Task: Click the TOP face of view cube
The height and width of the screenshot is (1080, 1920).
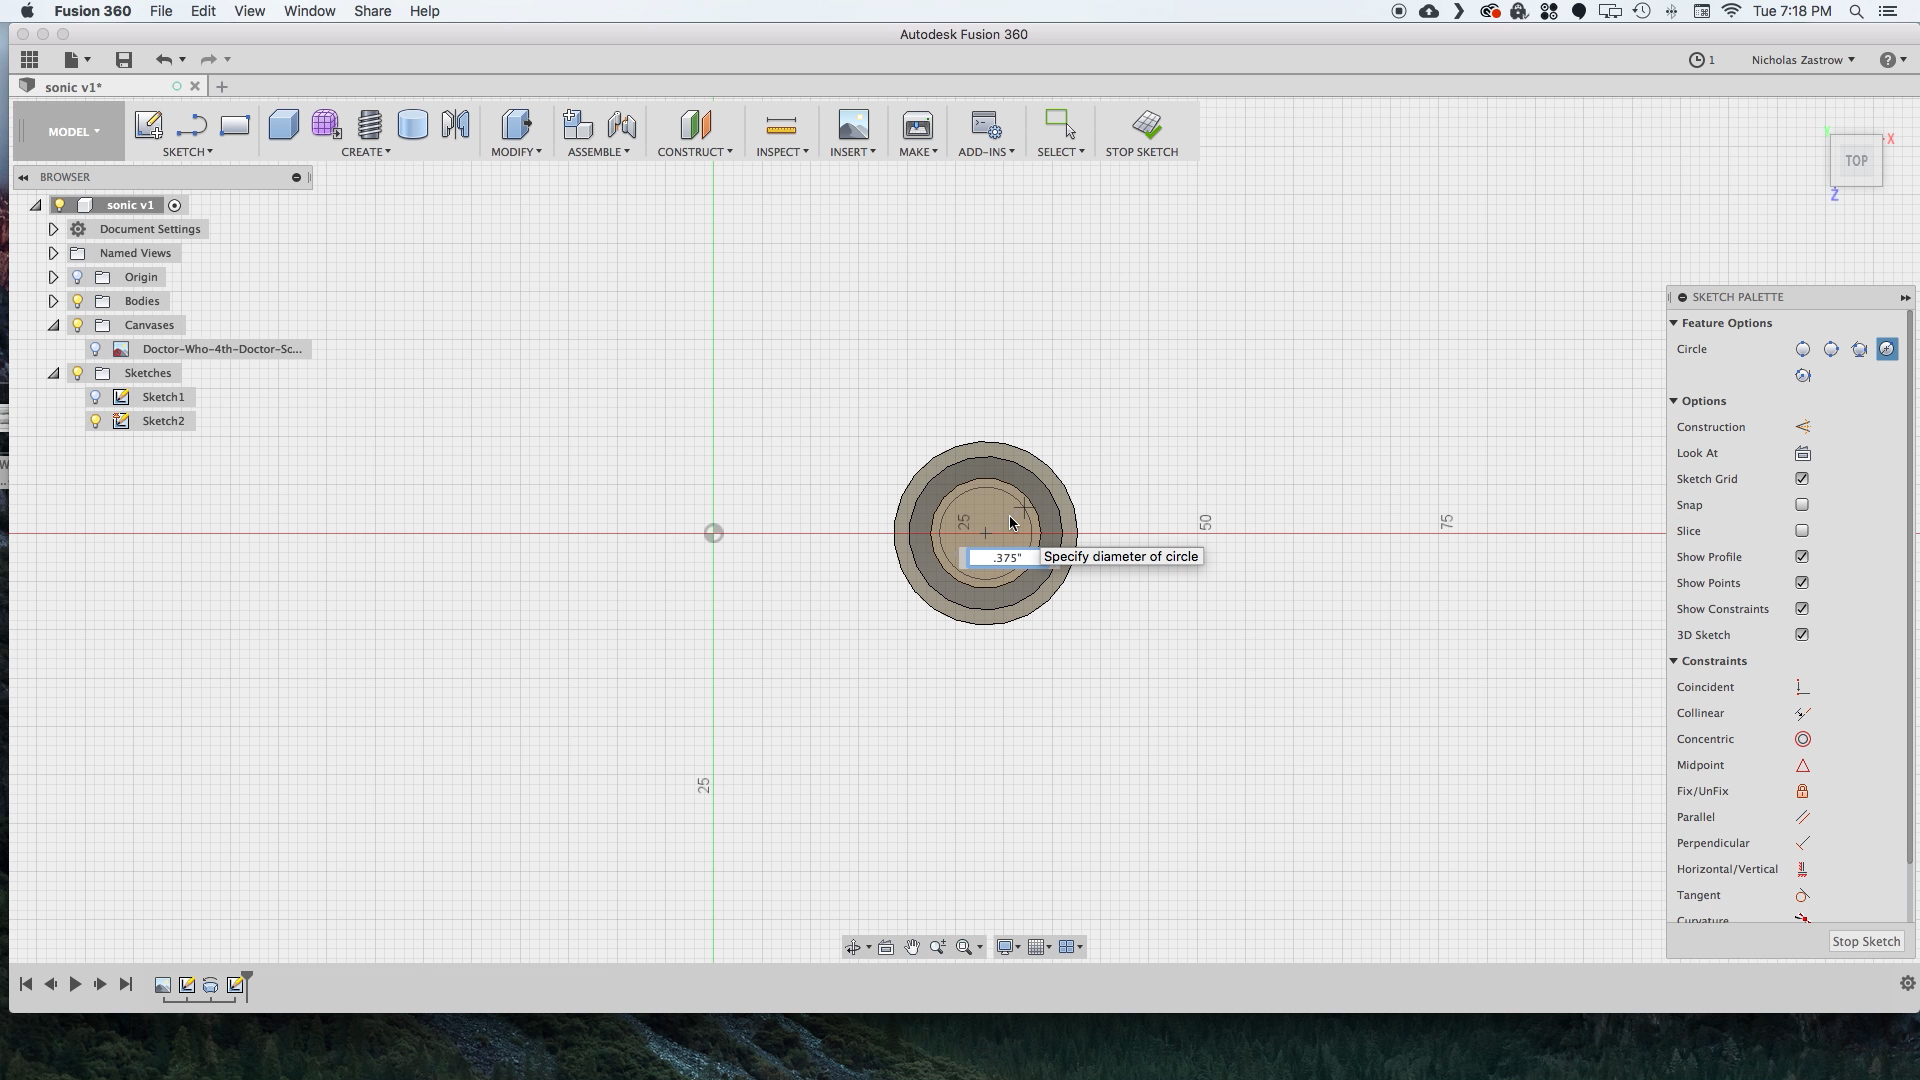Action: click(1856, 161)
